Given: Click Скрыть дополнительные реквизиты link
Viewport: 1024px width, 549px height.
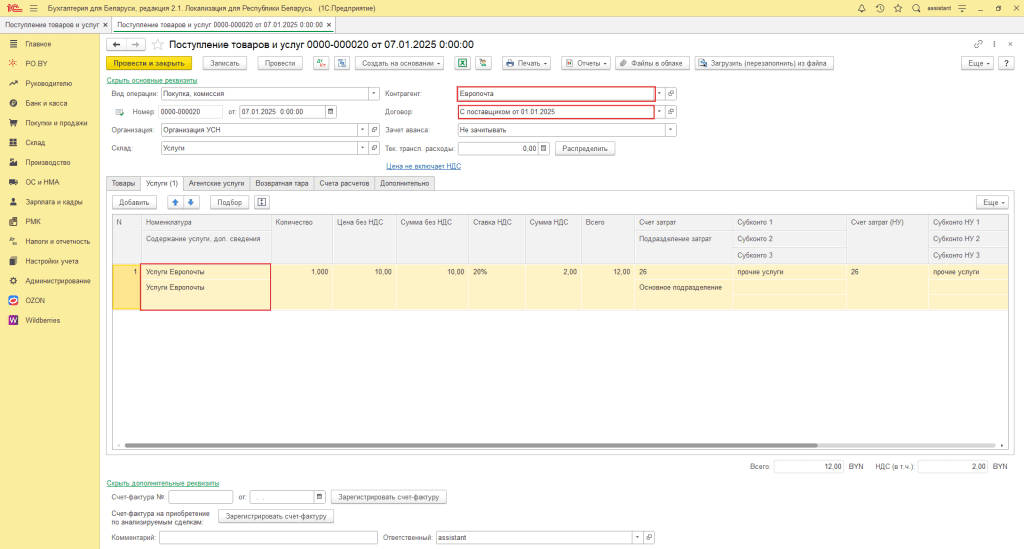Looking at the screenshot, I should 163,483.
